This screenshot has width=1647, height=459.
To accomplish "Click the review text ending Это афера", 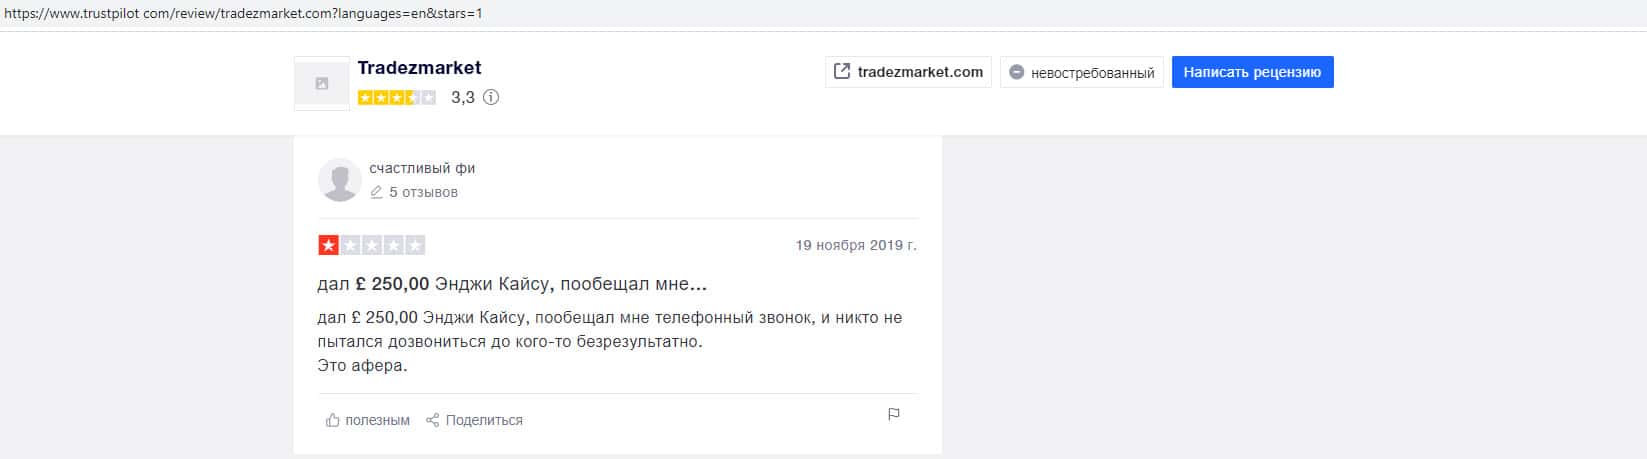I will pyautogui.click(x=609, y=342).
